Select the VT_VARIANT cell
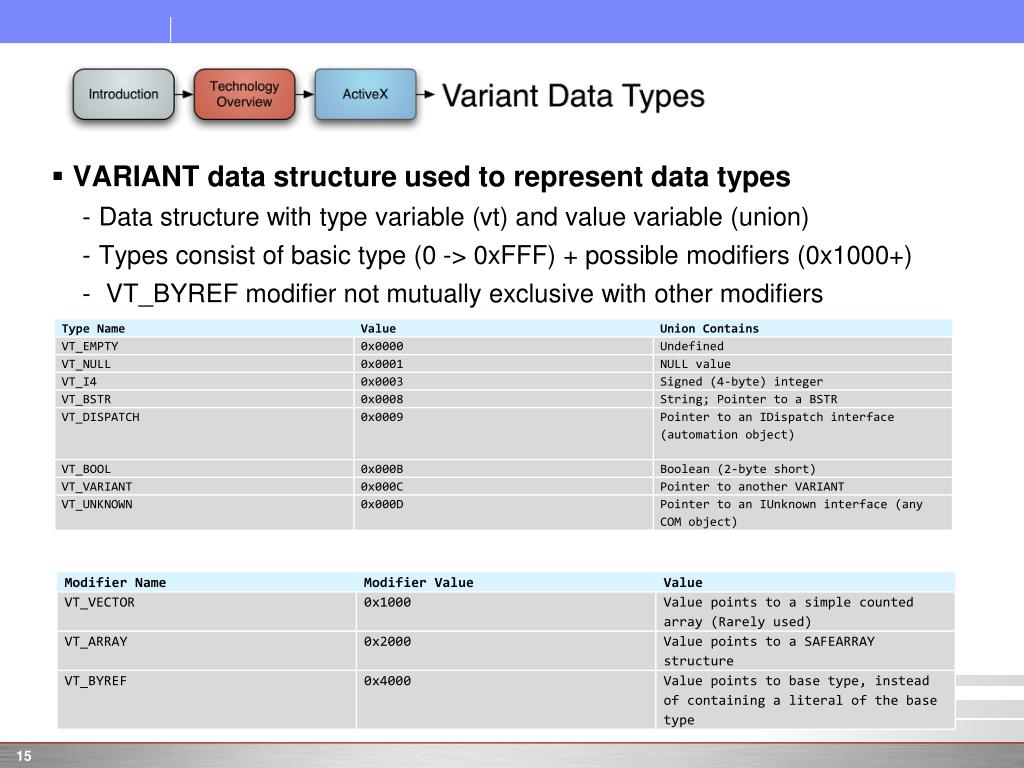1024x768 pixels. coord(205,487)
